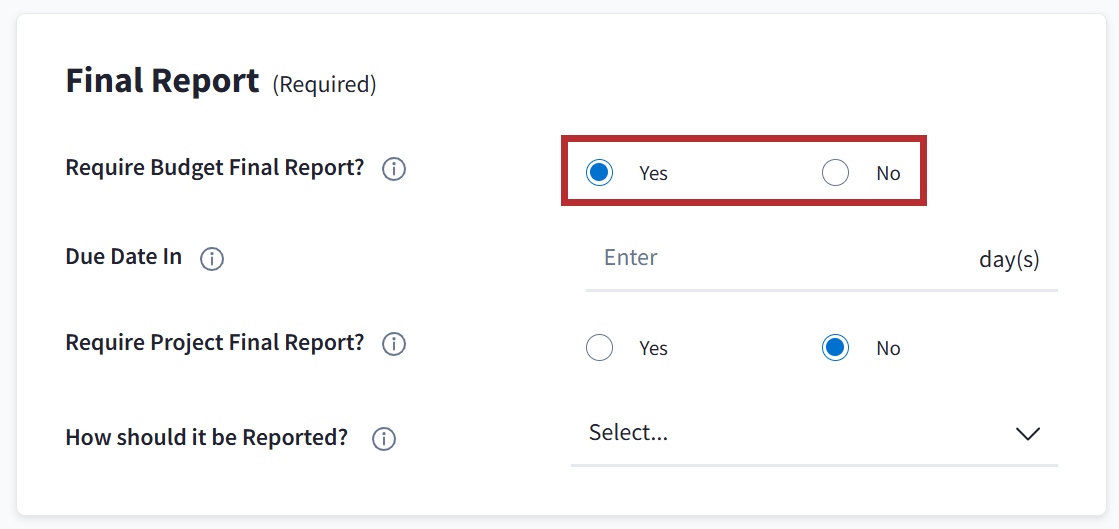The image size is (1119, 529).
Task: Click the Require Project Final Report? label
Action: [x=215, y=343]
